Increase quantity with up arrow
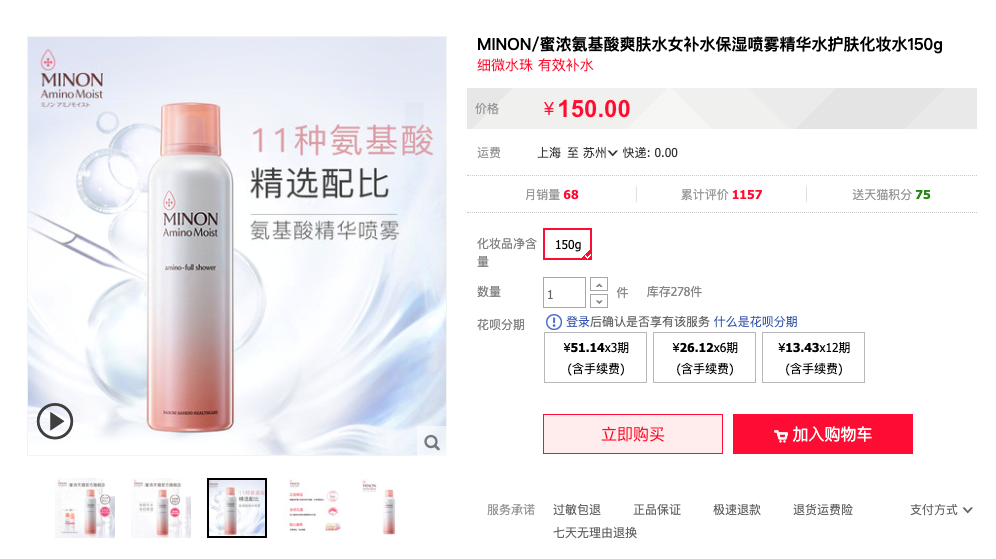996x559 pixels. coord(599,285)
